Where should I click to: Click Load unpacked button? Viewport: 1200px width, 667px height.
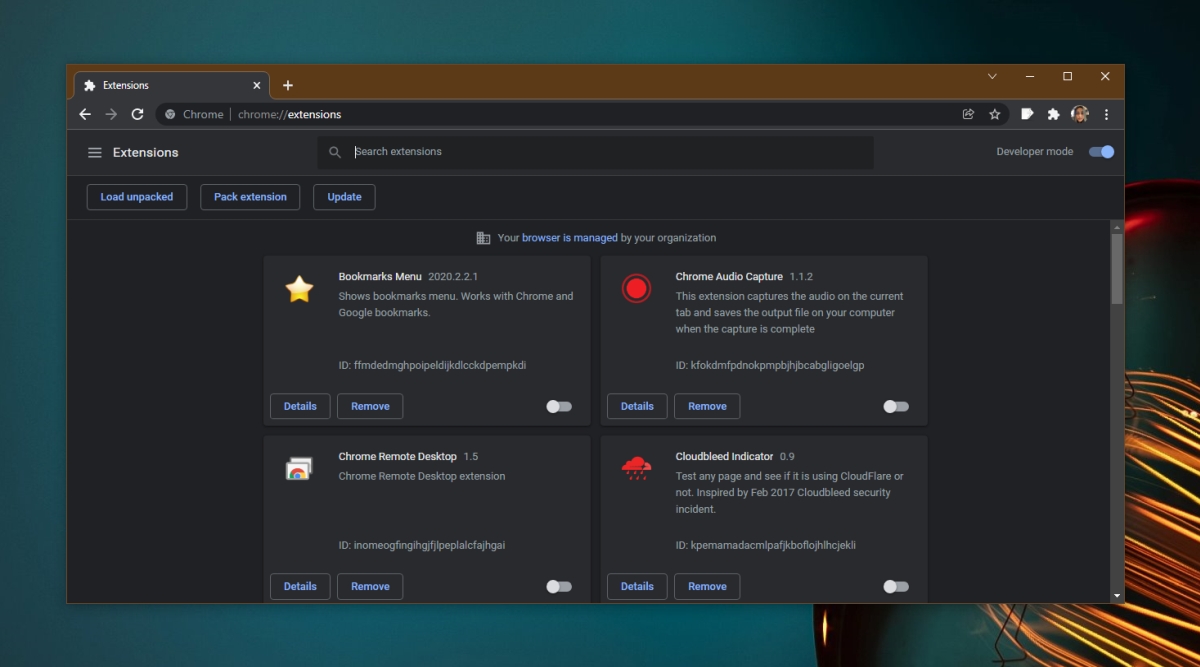coord(137,197)
